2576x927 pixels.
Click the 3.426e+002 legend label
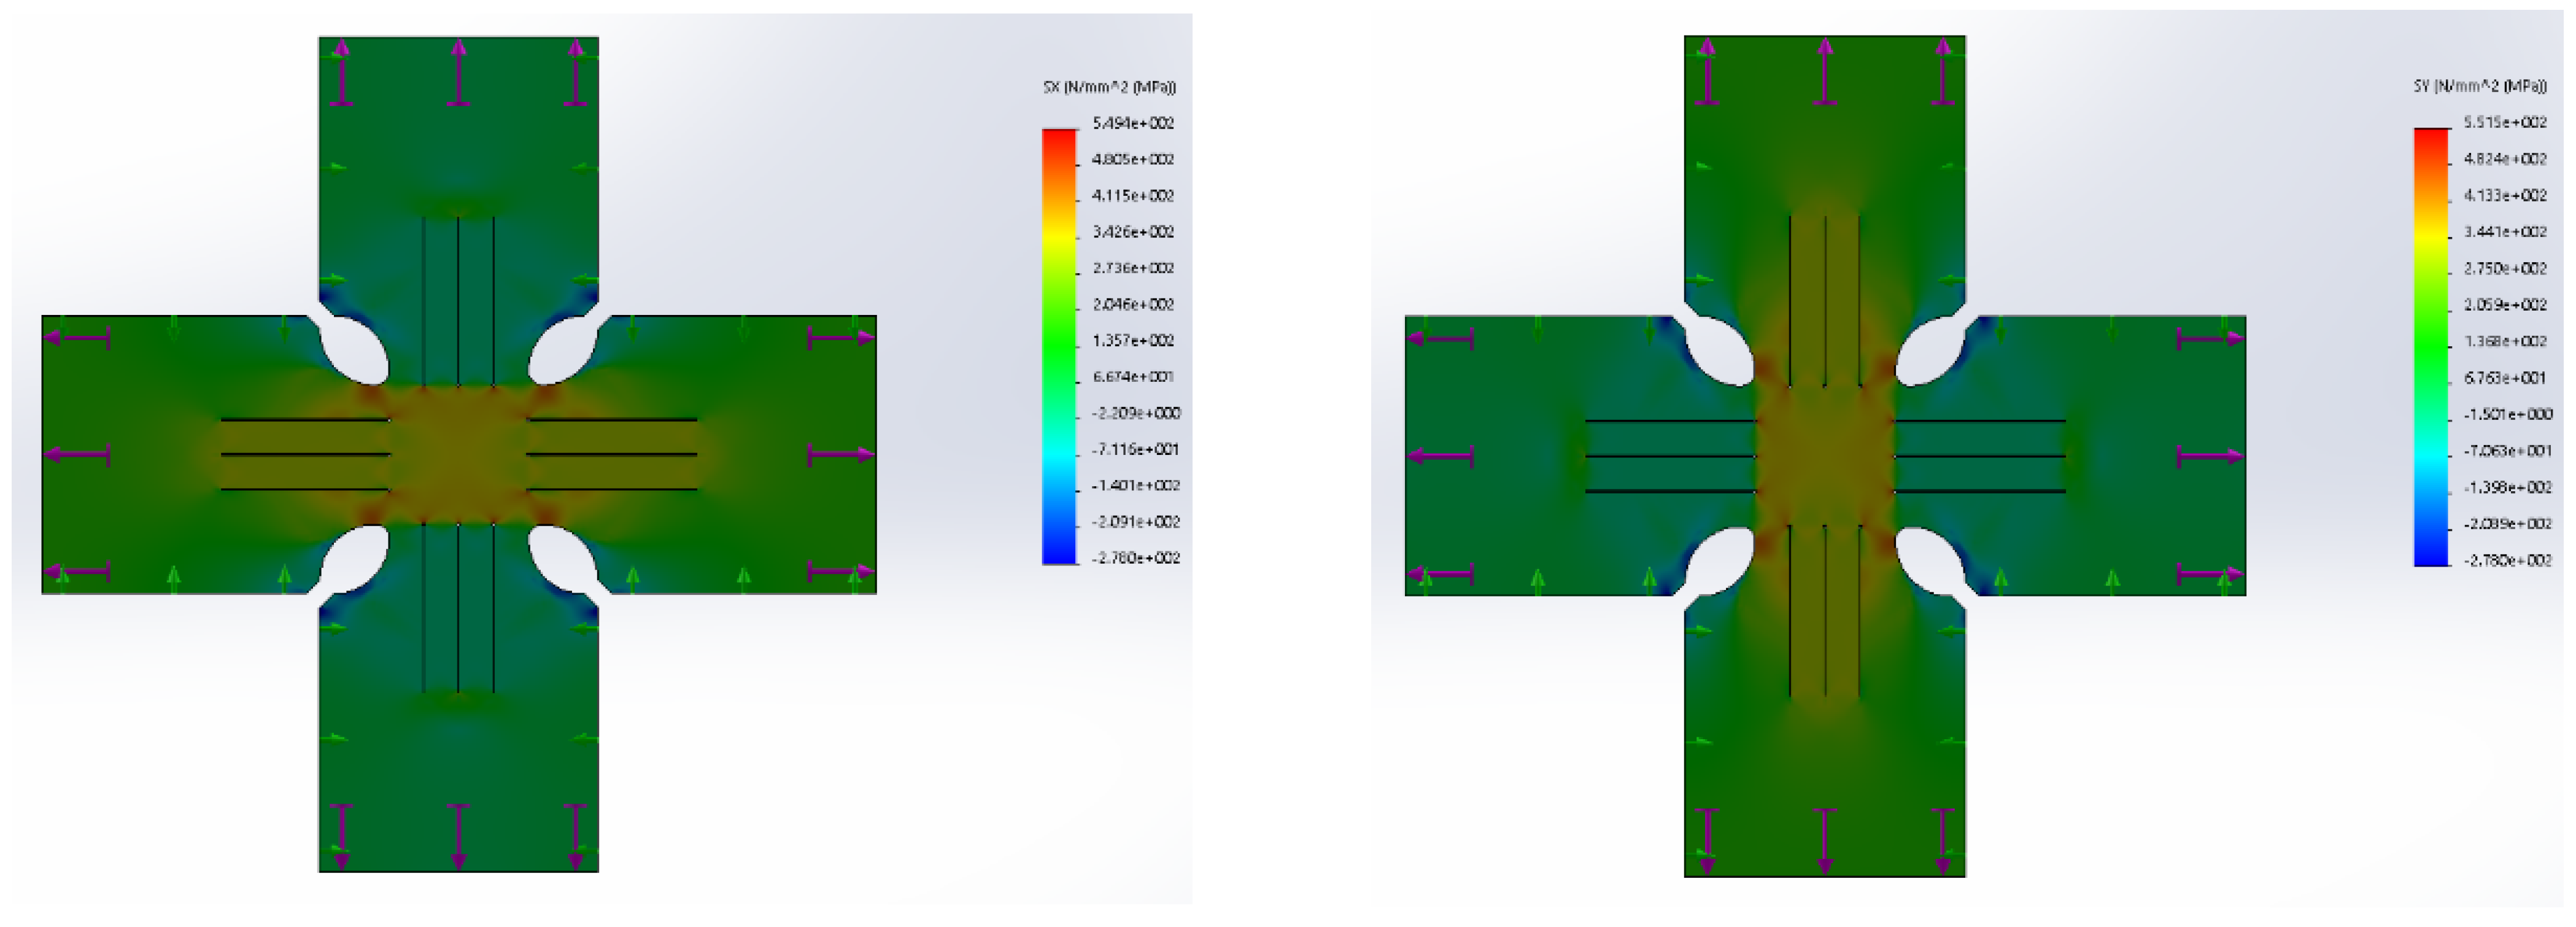coord(1132,232)
